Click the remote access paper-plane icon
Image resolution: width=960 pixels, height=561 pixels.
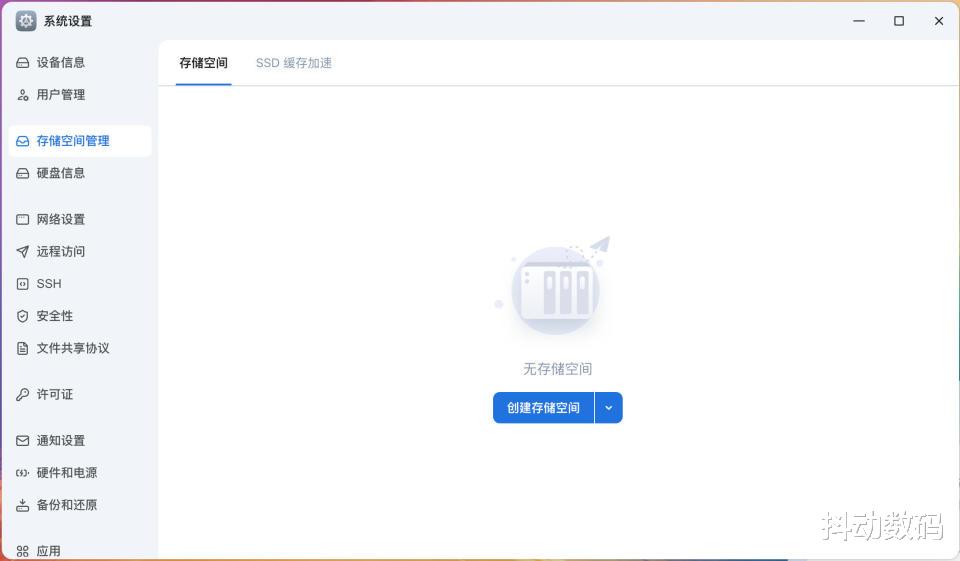[x=23, y=252]
